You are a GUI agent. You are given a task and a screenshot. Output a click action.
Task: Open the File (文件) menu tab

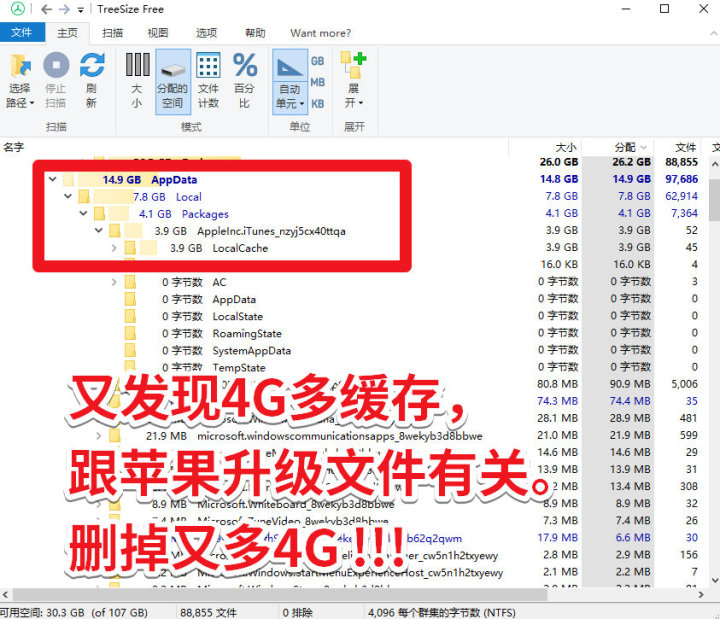[22, 33]
